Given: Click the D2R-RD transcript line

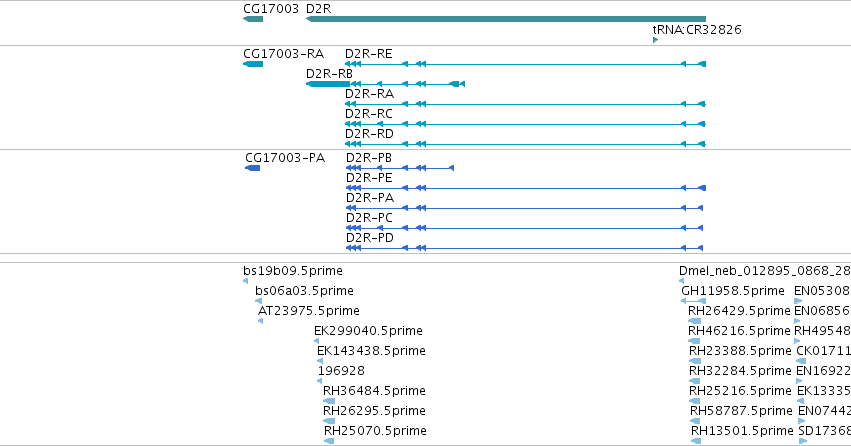Looking at the screenshot, I should tap(525, 144).
